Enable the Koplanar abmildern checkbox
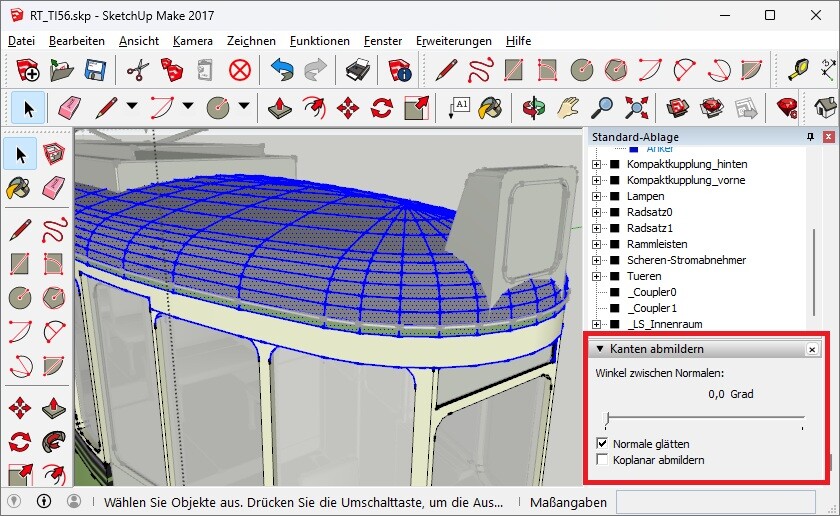Screen dimensions: 840x516 pos(602,460)
